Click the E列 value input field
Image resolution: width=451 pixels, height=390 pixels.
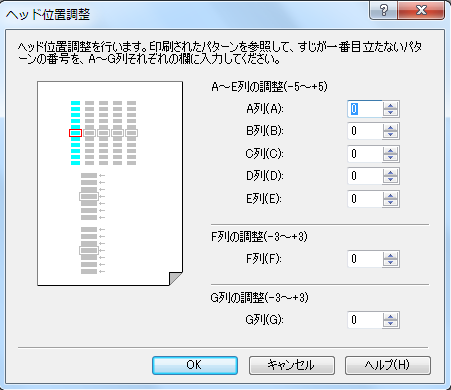(x=365, y=199)
